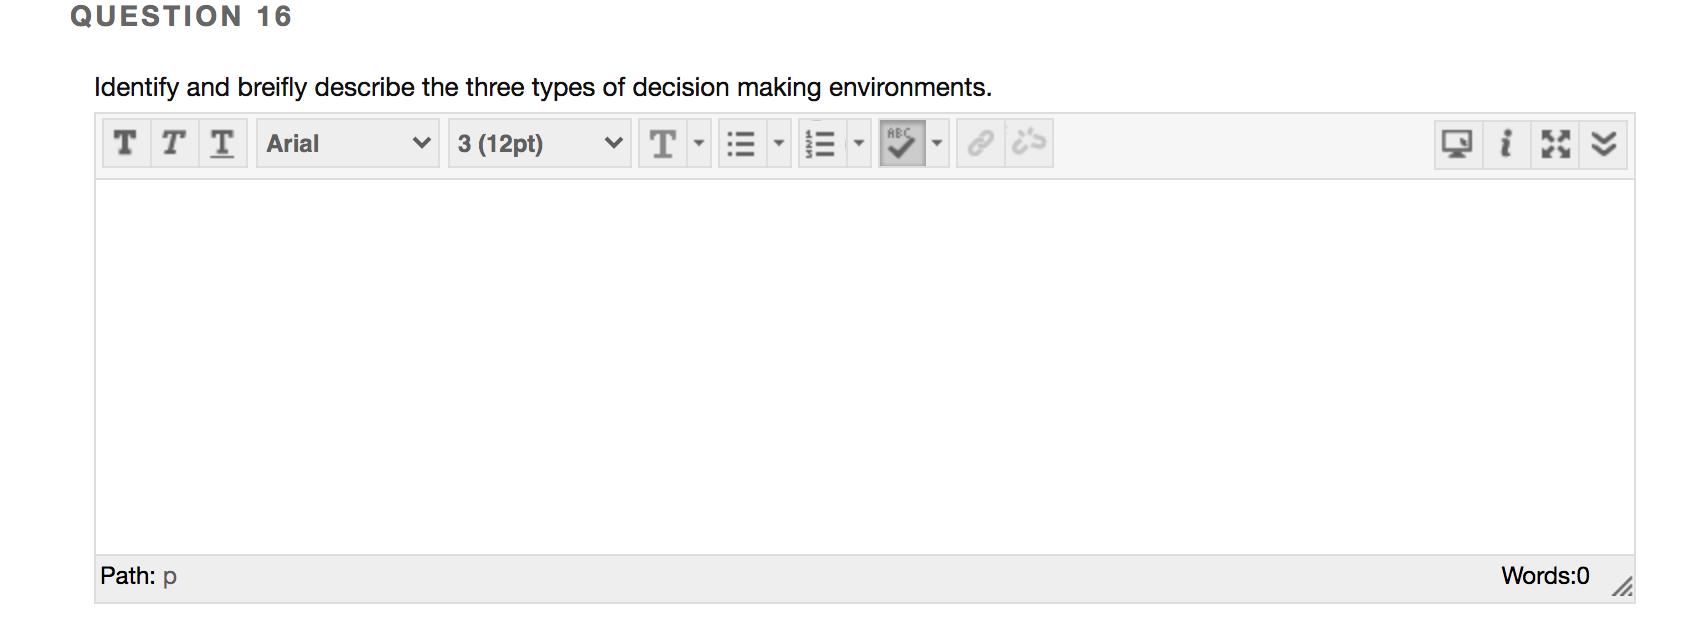Apply italic formatting with the slanted T icon
The image size is (1708, 624).
coord(174,143)
